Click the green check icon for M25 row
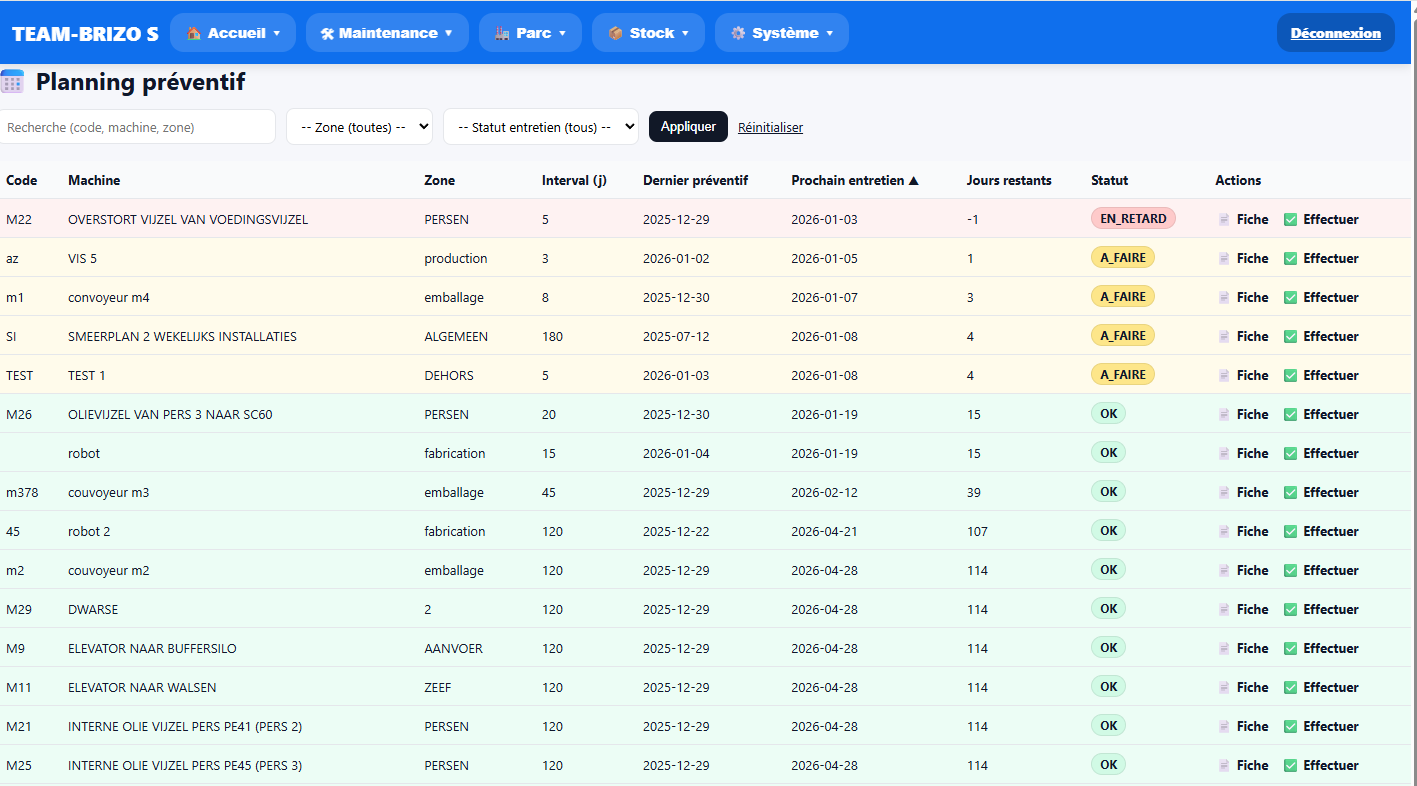1417x786 pixels. click(x=1290, y=766)
